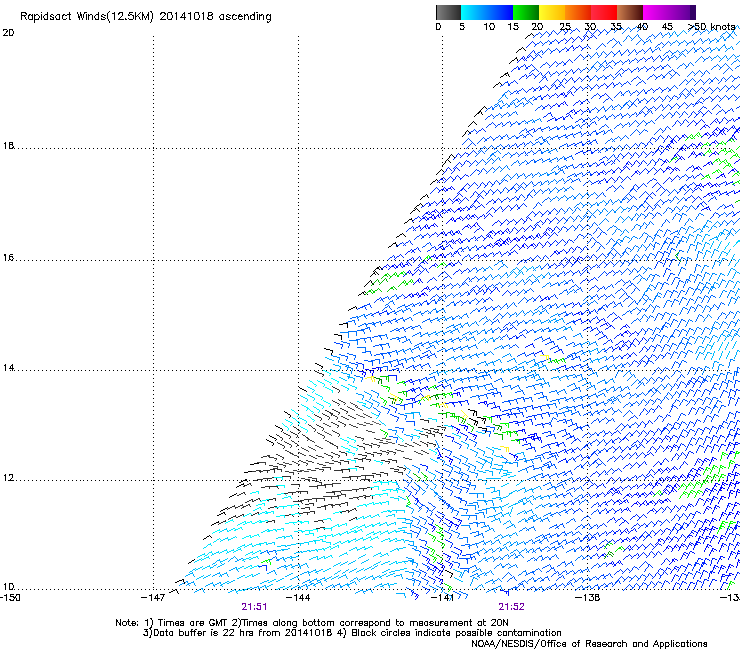Click the latitude label 14
Screen dimensions: 740x650
coord(8,368)
